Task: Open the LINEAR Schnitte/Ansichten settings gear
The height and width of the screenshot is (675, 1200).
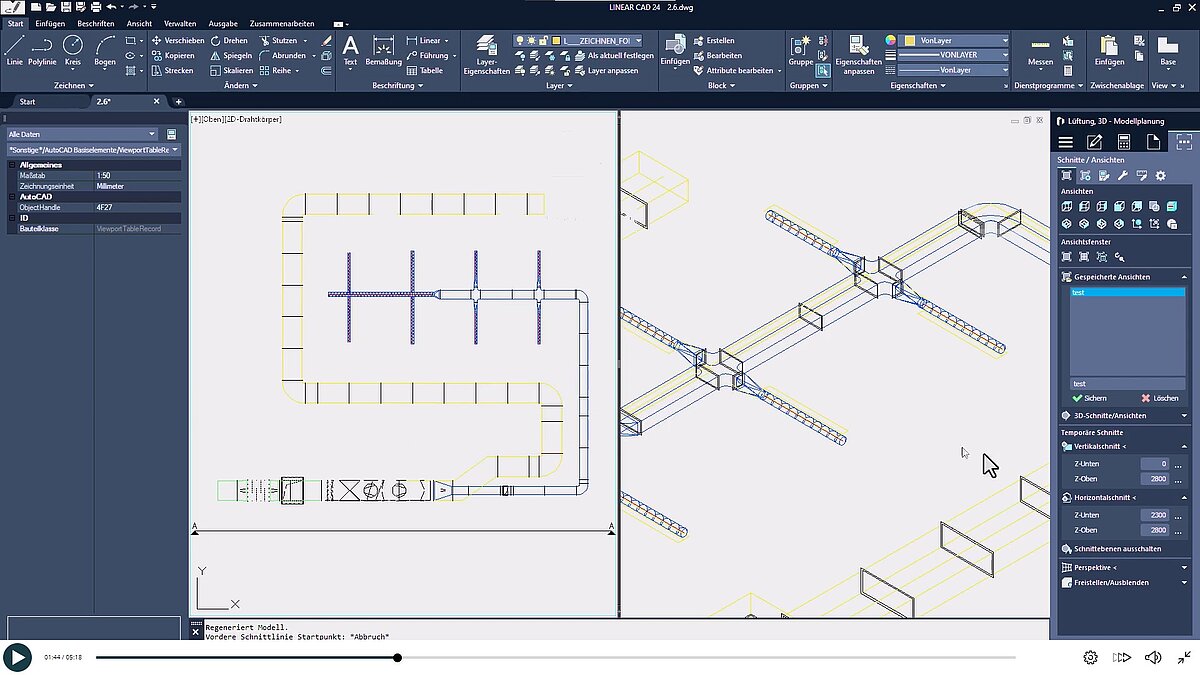Action: [1159, 174]
